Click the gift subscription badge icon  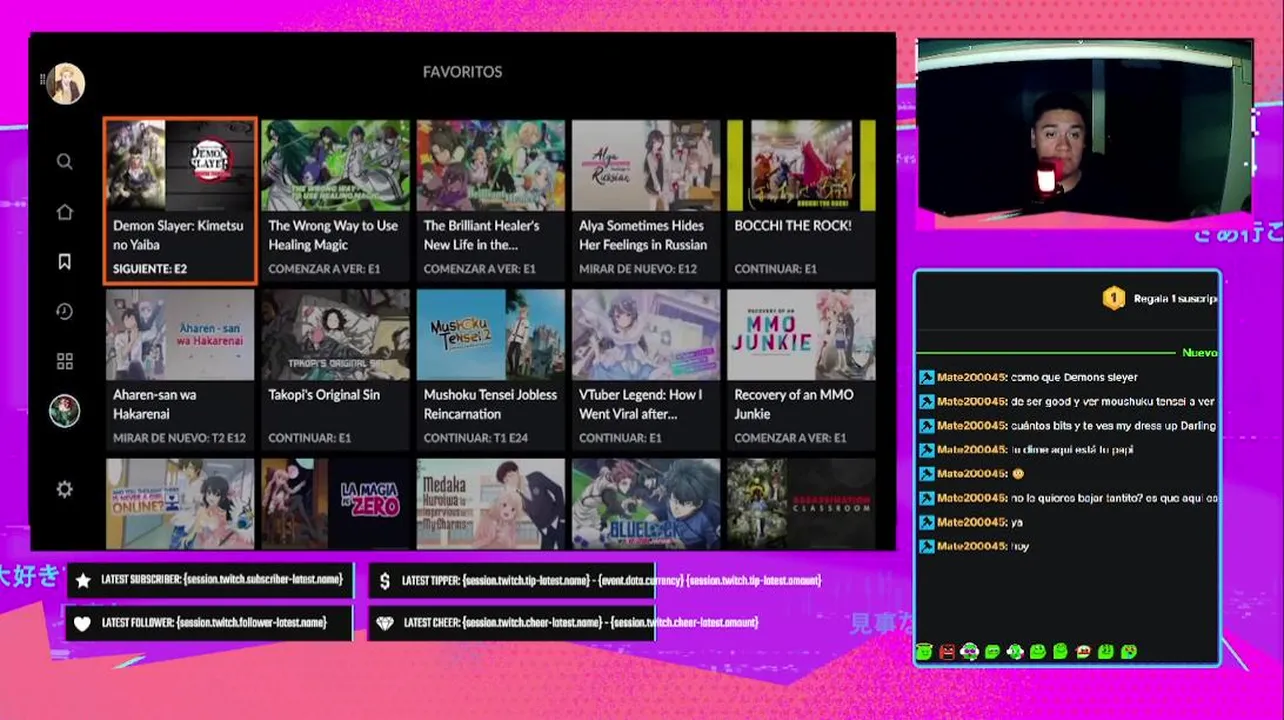pyautogui.click(x=1114, y=298)
